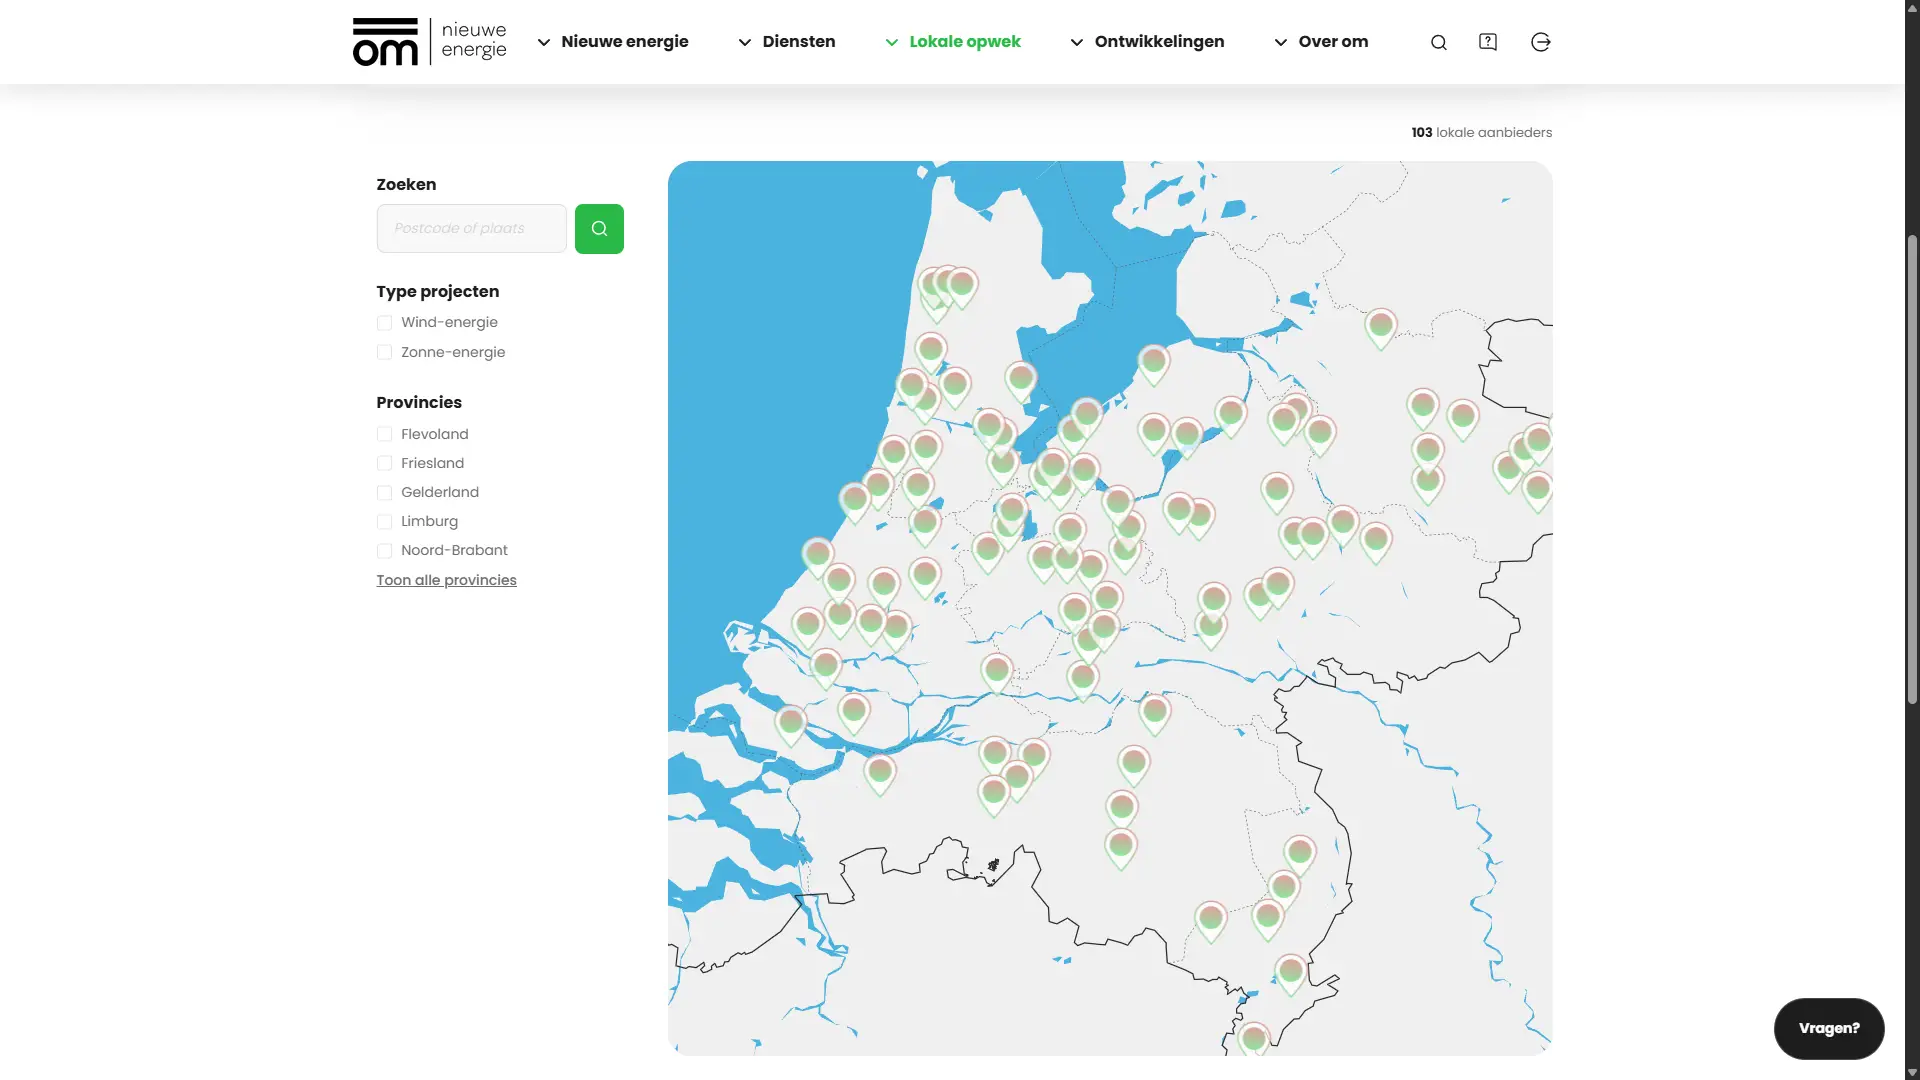Click the help question-mark speech bubble icon
1920x1080 pixels.
[x=1488, y=42]
